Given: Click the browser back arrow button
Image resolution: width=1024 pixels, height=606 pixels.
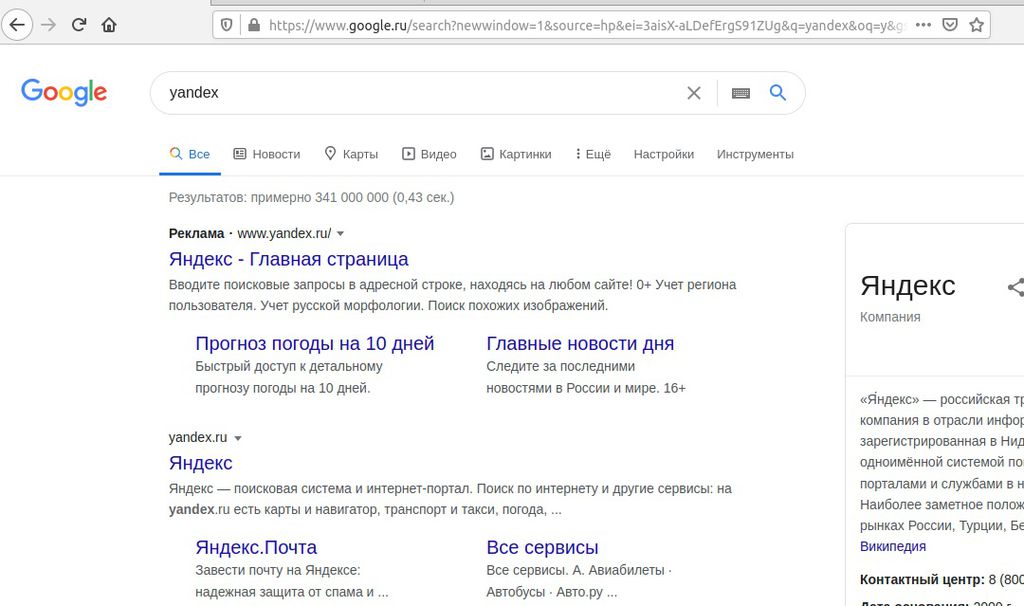Looking at the screenshot, I should coord(18,24).
